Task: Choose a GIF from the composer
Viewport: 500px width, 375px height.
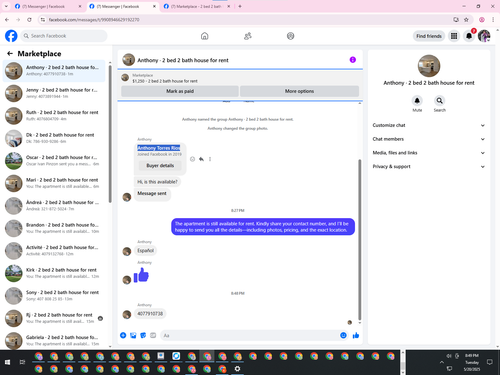Action: coord(153,335)
